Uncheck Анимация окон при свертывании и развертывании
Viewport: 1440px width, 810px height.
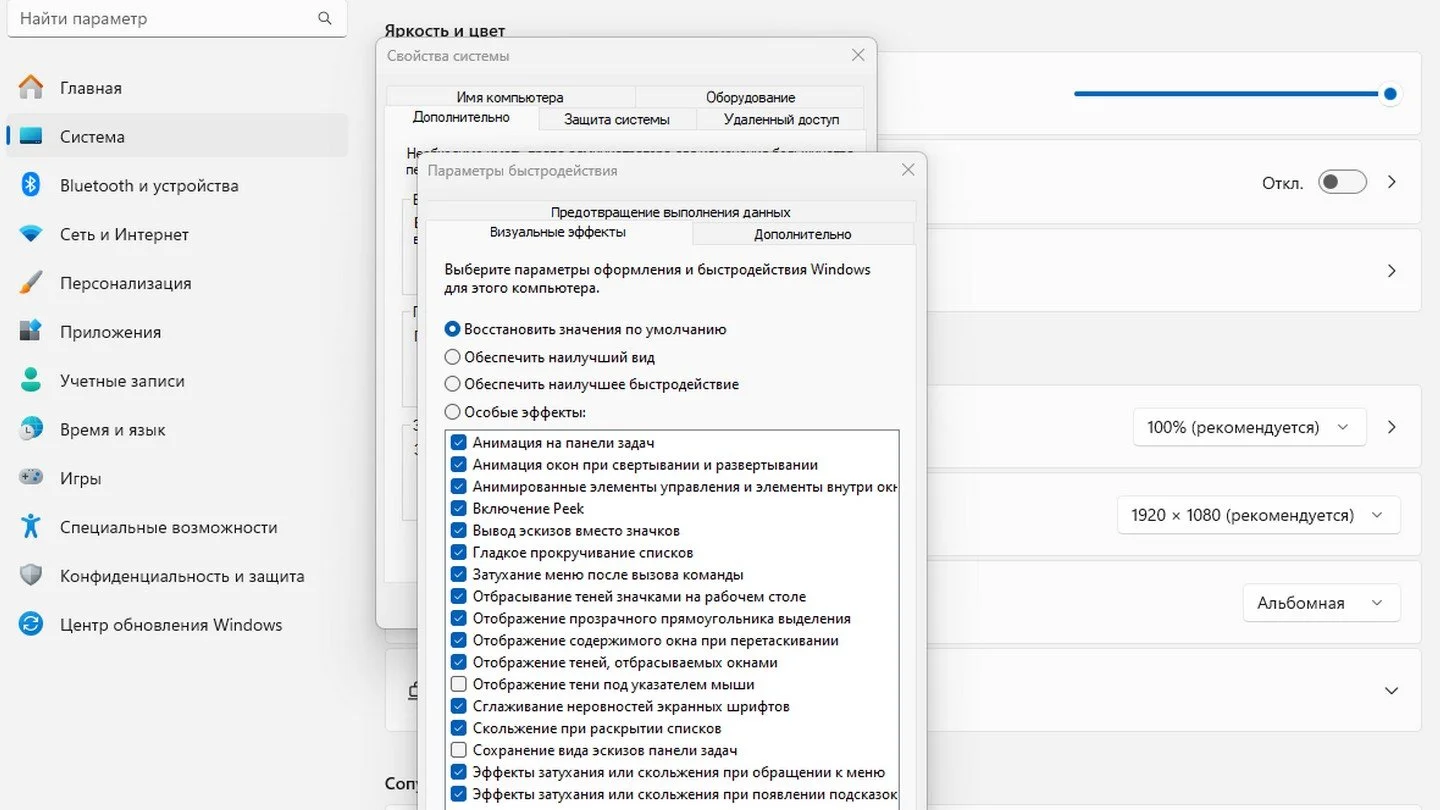pyautogui.click(x=458, y=464)
